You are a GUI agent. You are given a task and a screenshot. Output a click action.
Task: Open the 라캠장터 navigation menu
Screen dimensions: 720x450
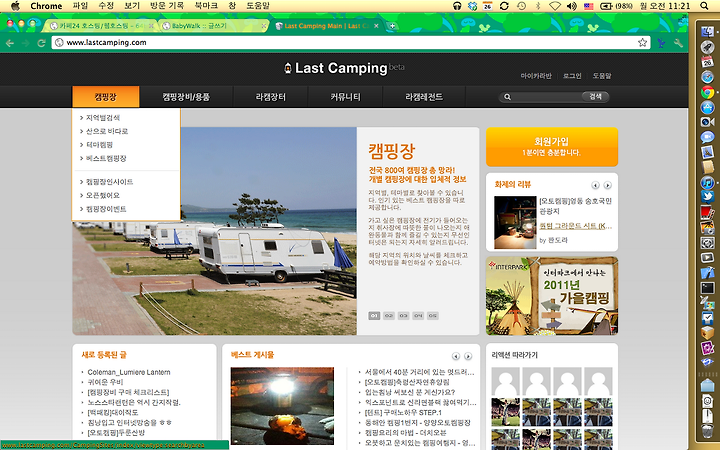[x=271, y=97]
